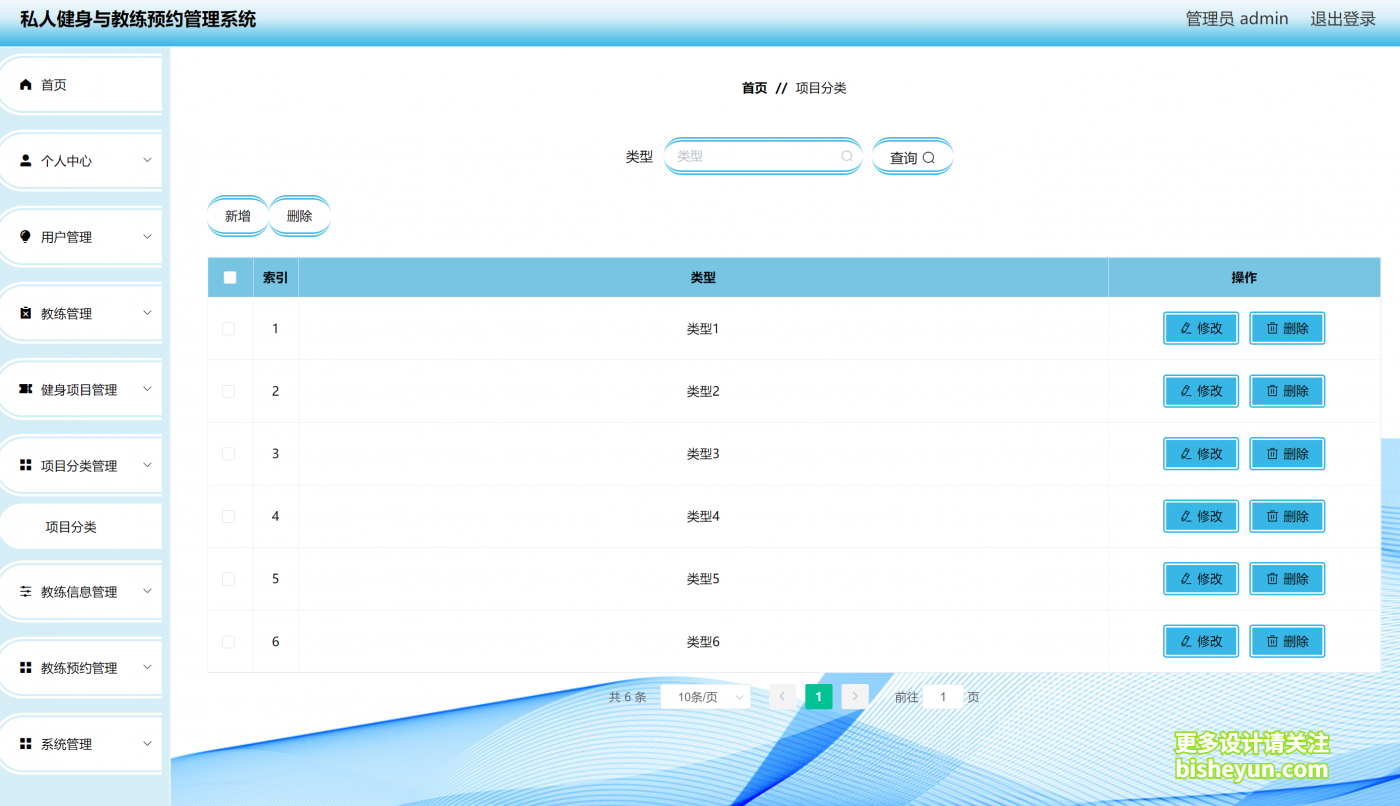
Task: Click the magnifier icon inside the 类型 search box
Action: (846, 156)
